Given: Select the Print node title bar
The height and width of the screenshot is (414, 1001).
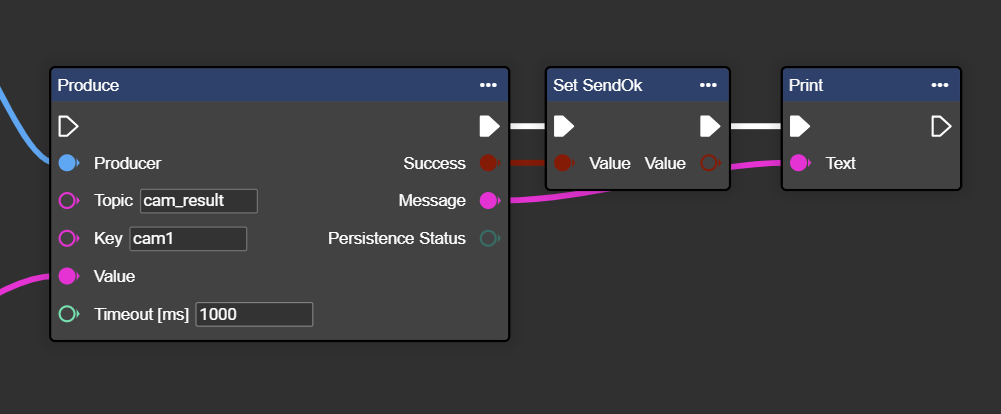Looking at the screenshot, I should (x=850, y=86).
